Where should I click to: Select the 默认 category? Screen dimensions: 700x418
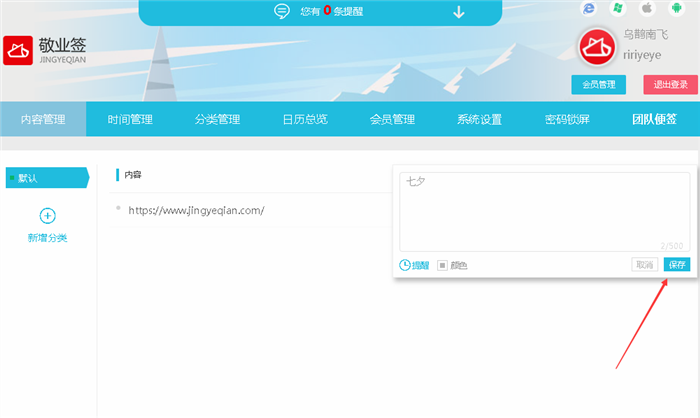47,178
